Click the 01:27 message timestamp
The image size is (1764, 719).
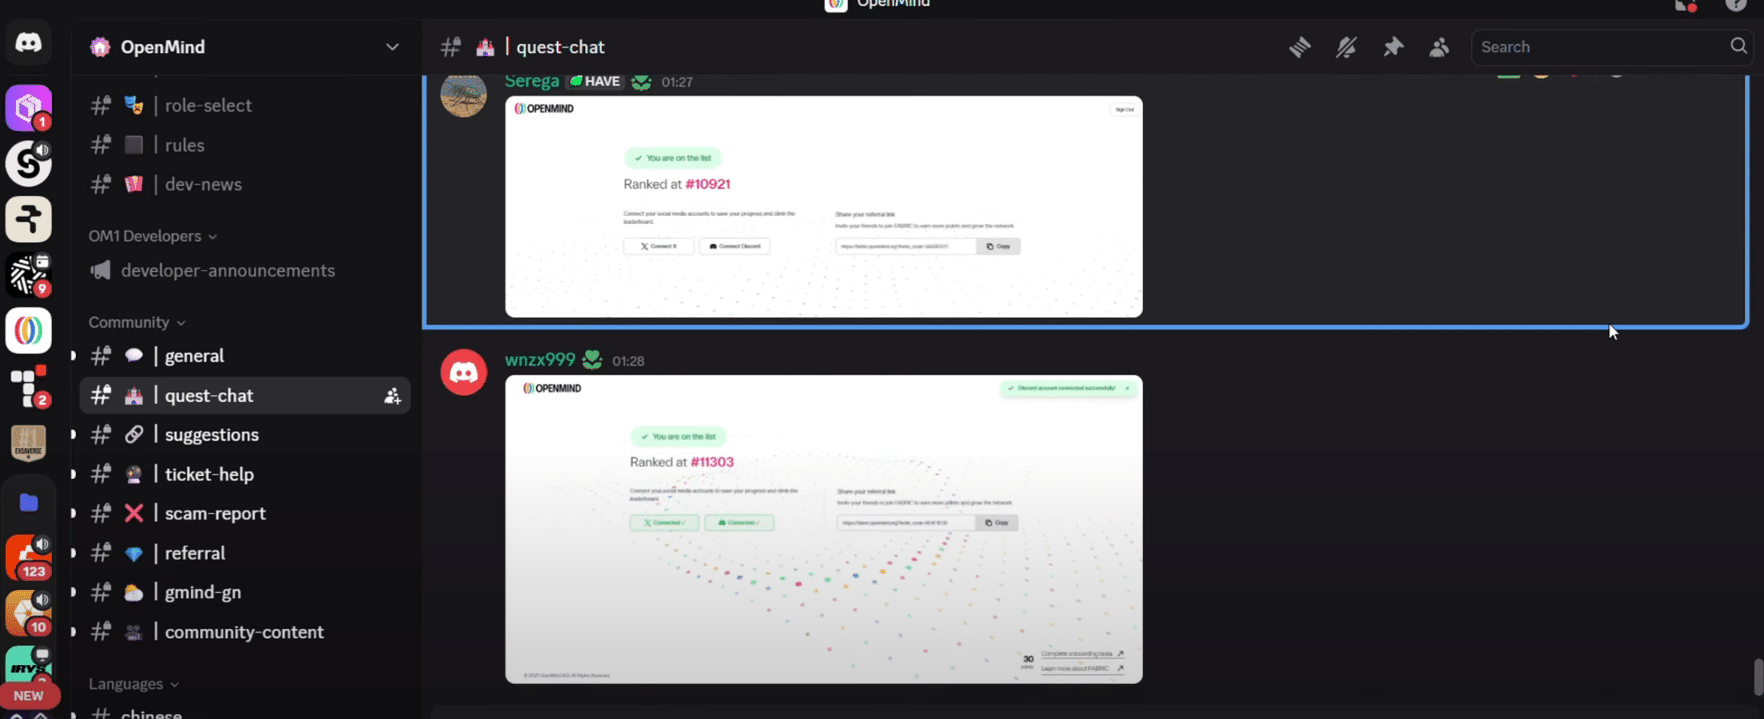(x=677, y=82)
